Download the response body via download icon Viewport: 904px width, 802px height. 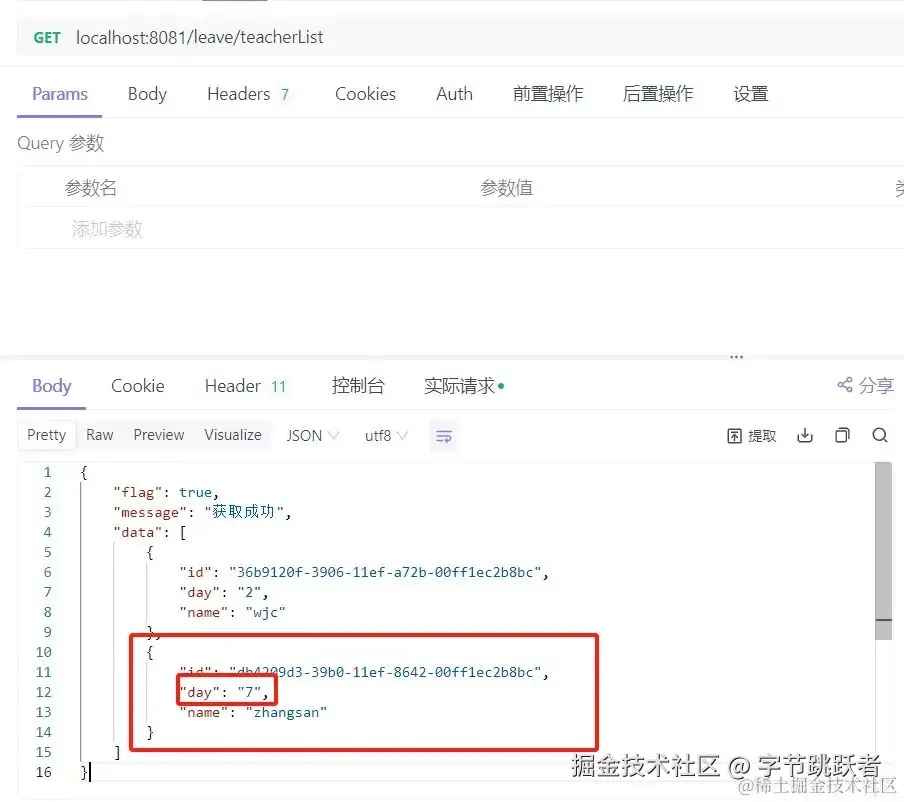805,434
